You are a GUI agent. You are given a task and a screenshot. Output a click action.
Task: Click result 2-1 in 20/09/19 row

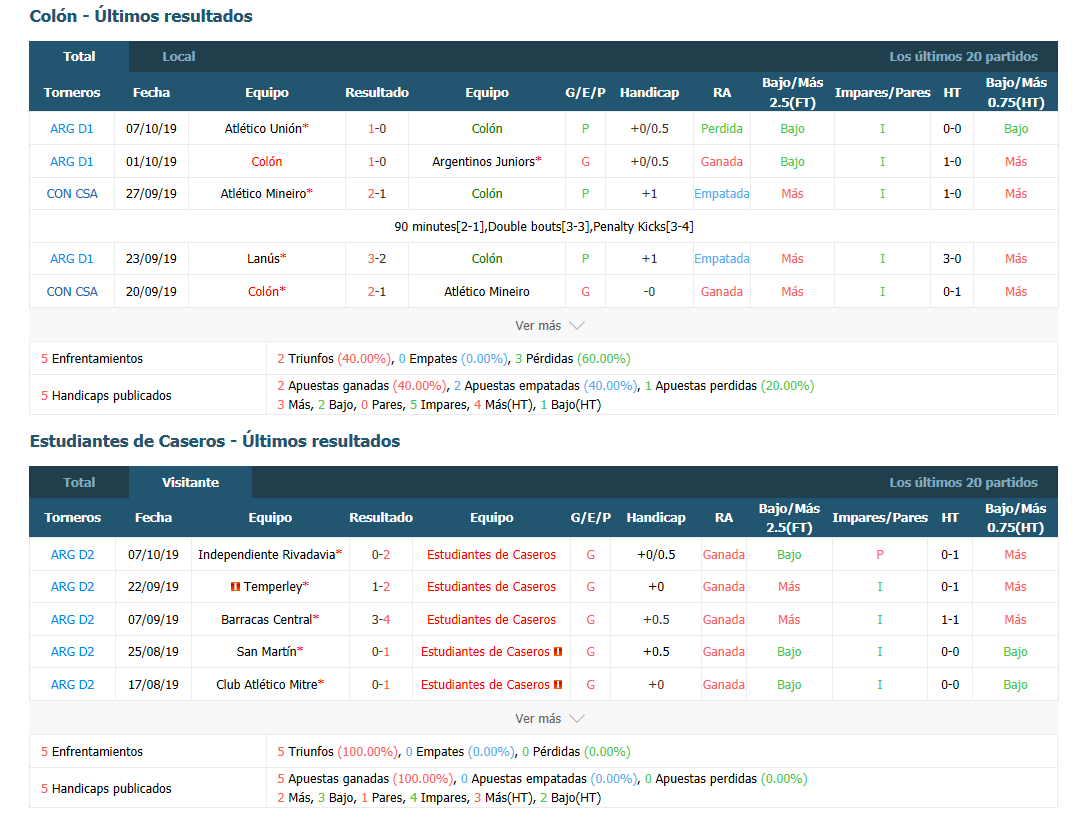coord(377,291)
